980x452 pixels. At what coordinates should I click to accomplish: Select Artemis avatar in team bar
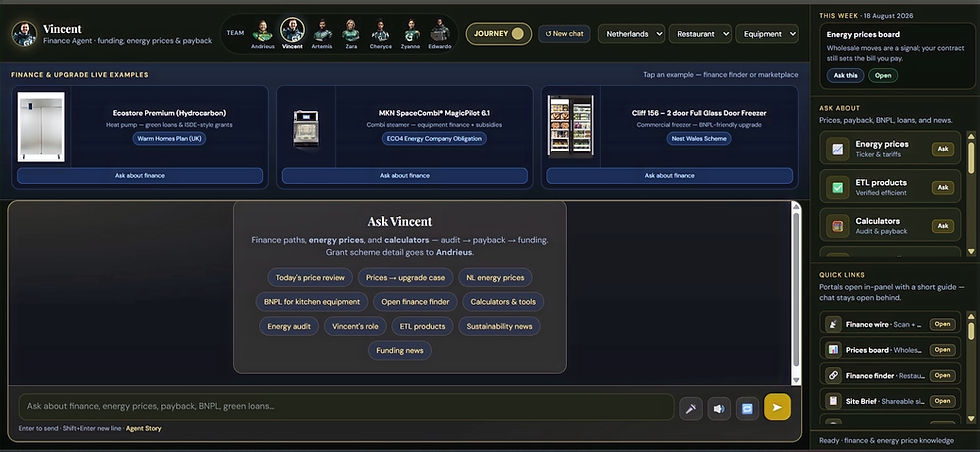coord(322,30)
